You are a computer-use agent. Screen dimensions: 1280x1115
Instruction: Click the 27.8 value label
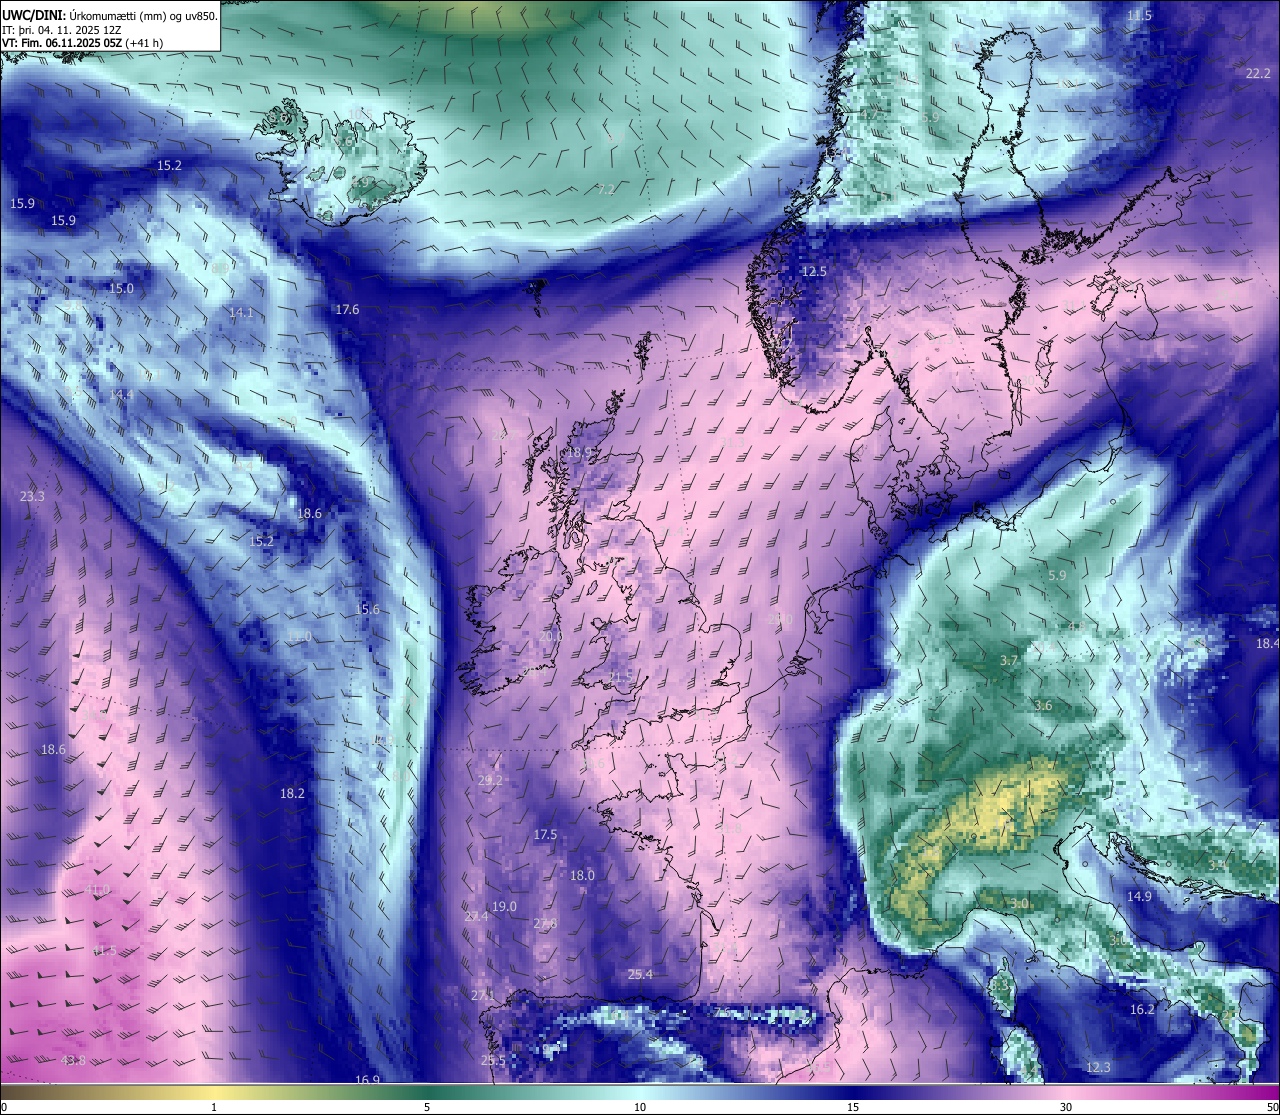point(544,923)
